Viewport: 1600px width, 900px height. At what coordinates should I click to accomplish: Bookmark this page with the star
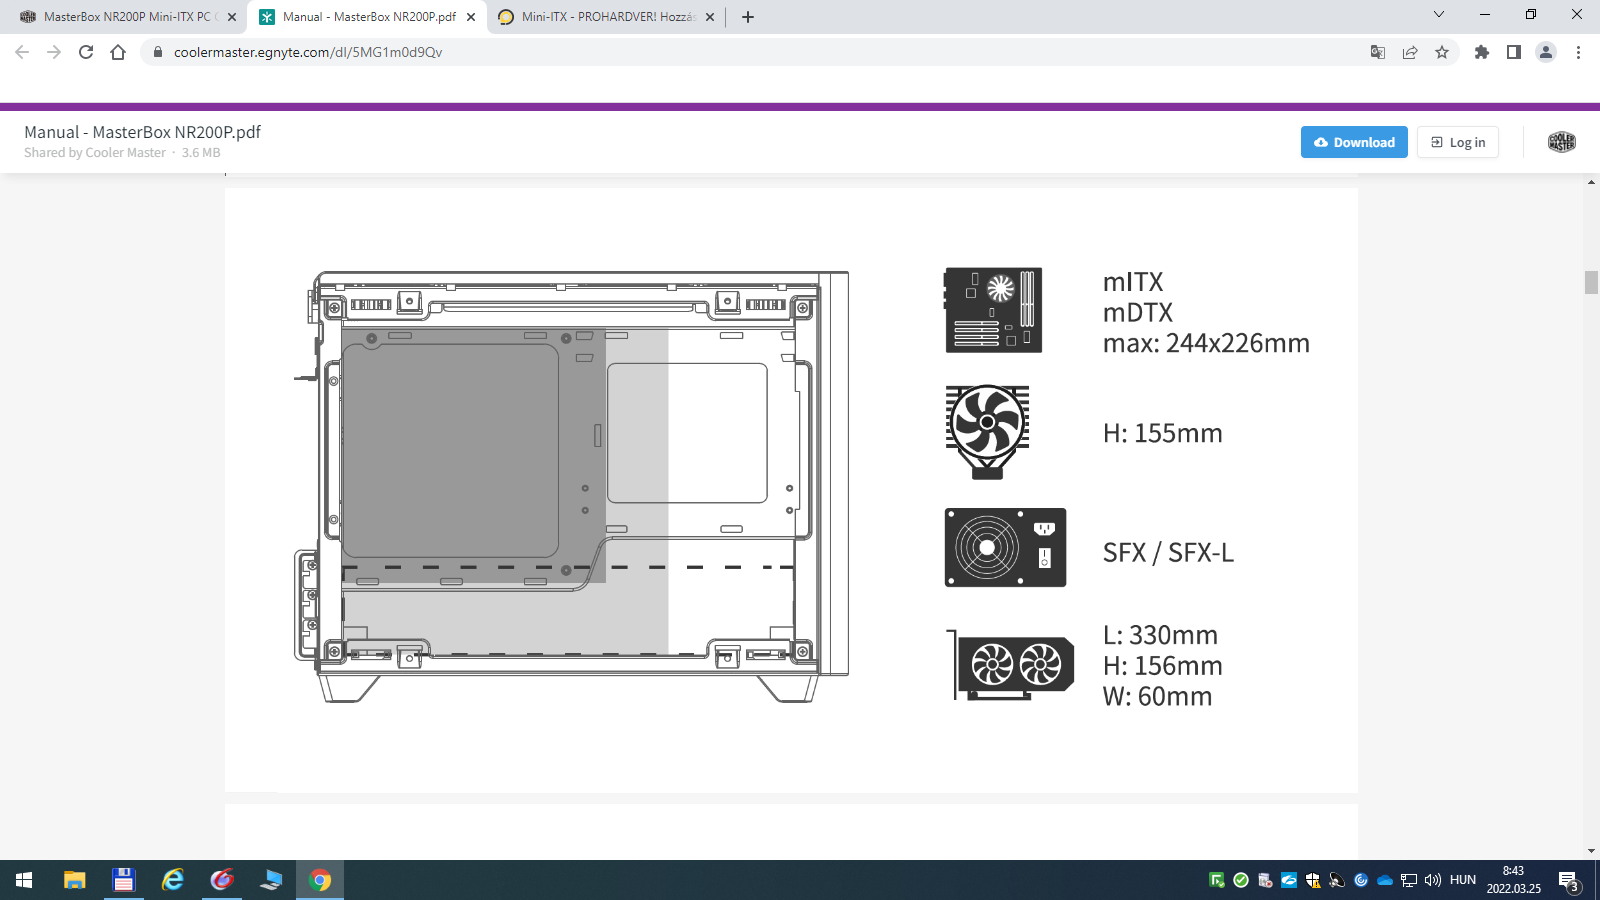(x=1442, y=52)
